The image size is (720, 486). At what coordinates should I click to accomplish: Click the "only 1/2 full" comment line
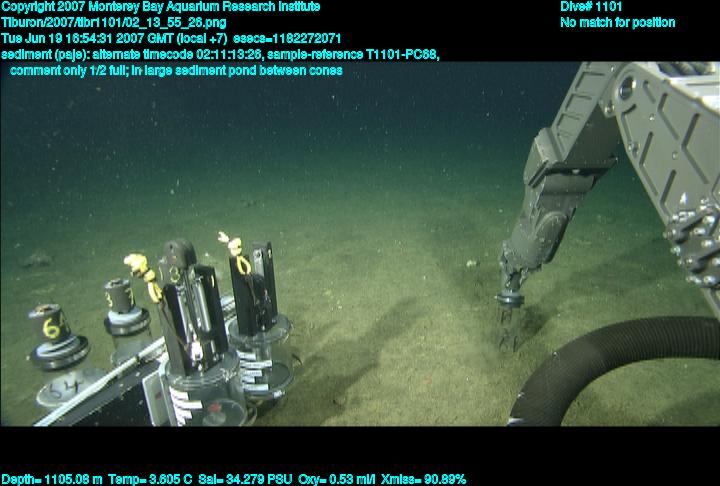pyautogui.click(x=176, y=70)
